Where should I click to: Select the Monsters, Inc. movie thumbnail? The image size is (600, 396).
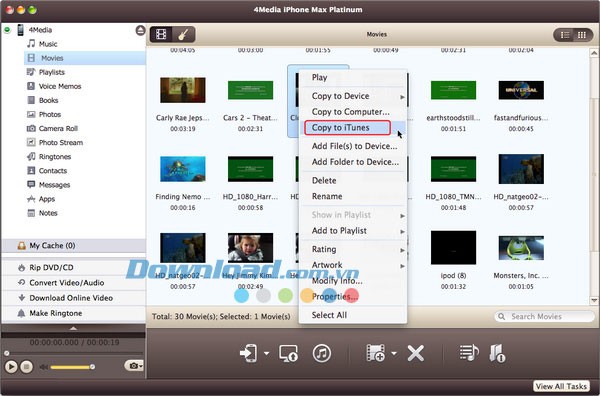tap(521, 248)
